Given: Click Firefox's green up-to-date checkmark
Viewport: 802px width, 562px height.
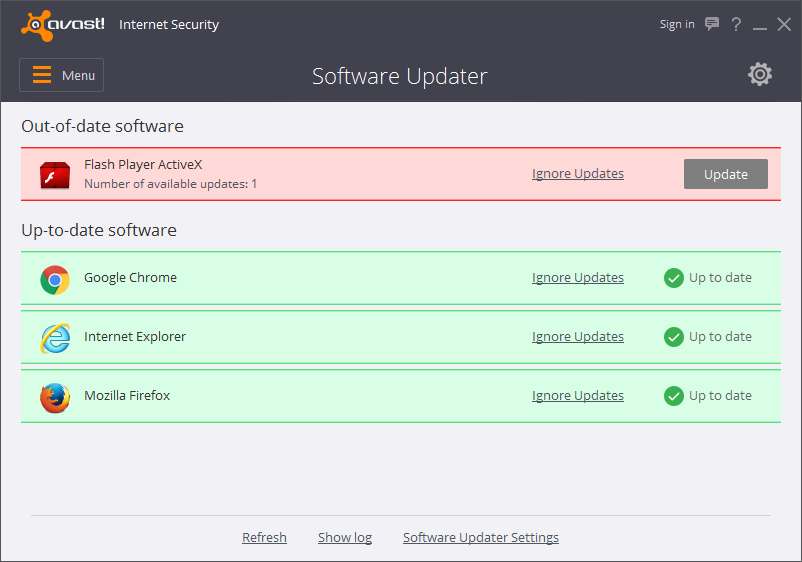Looking at the screenshot, I should 674,396.
